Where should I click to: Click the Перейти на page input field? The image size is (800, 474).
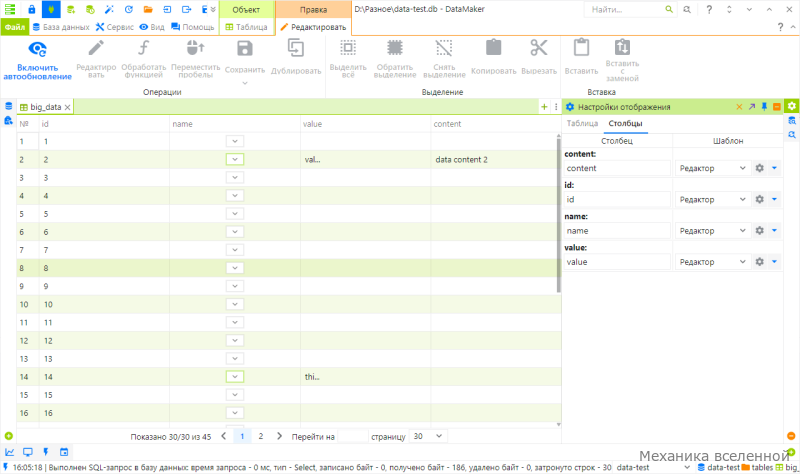[353, 437]
